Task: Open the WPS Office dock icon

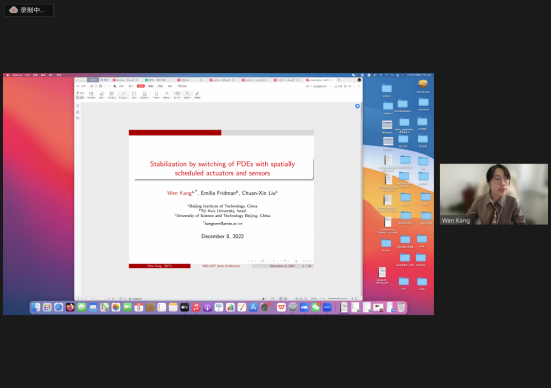Action: 281,307
